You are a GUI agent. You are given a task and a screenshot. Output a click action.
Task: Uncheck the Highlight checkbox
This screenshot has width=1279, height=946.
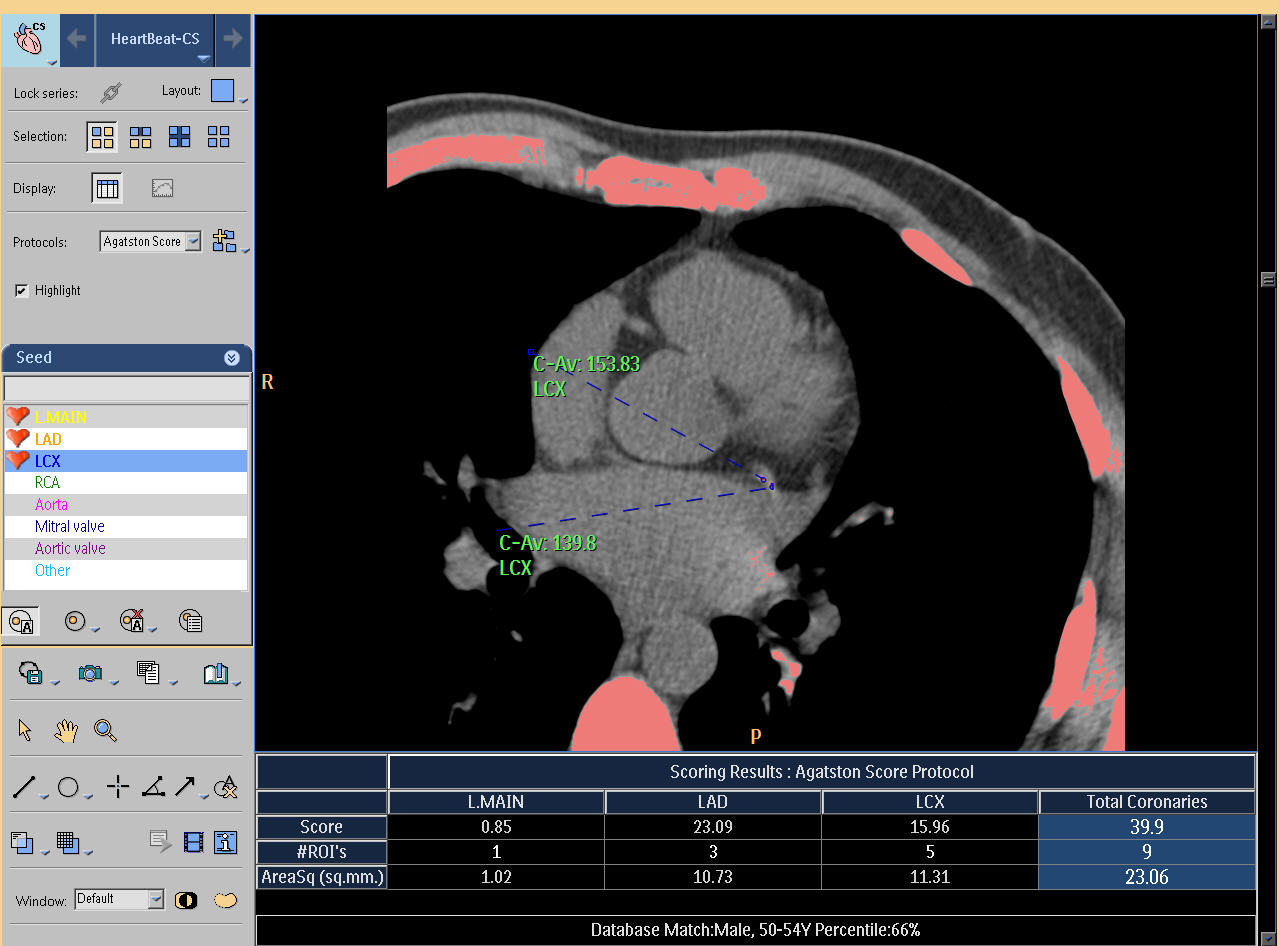[x=21, y=290]
